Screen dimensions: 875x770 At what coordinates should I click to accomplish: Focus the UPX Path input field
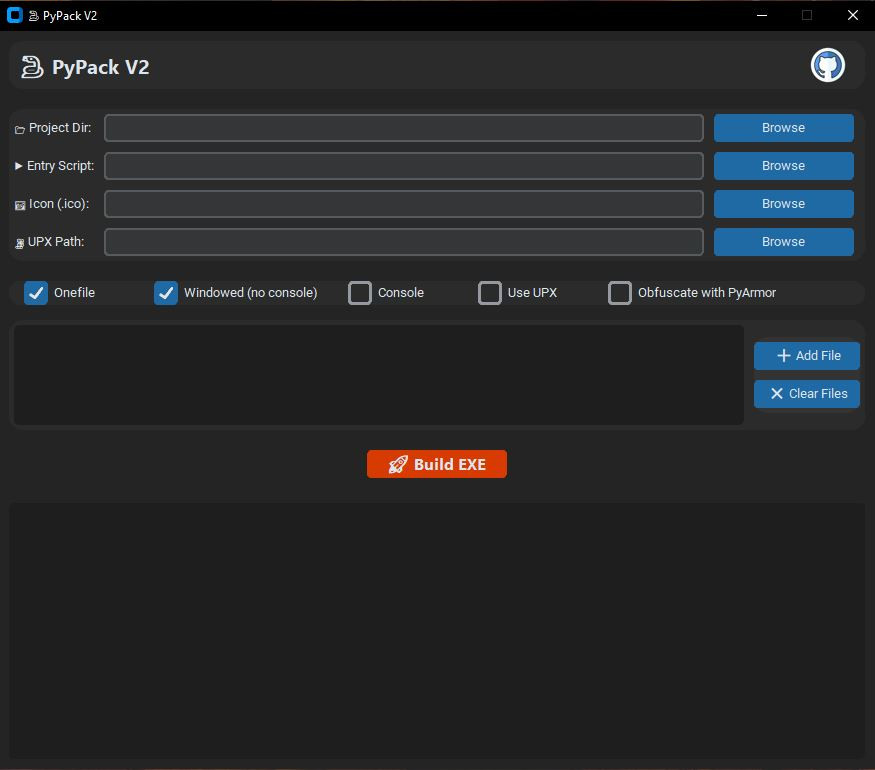403,242
